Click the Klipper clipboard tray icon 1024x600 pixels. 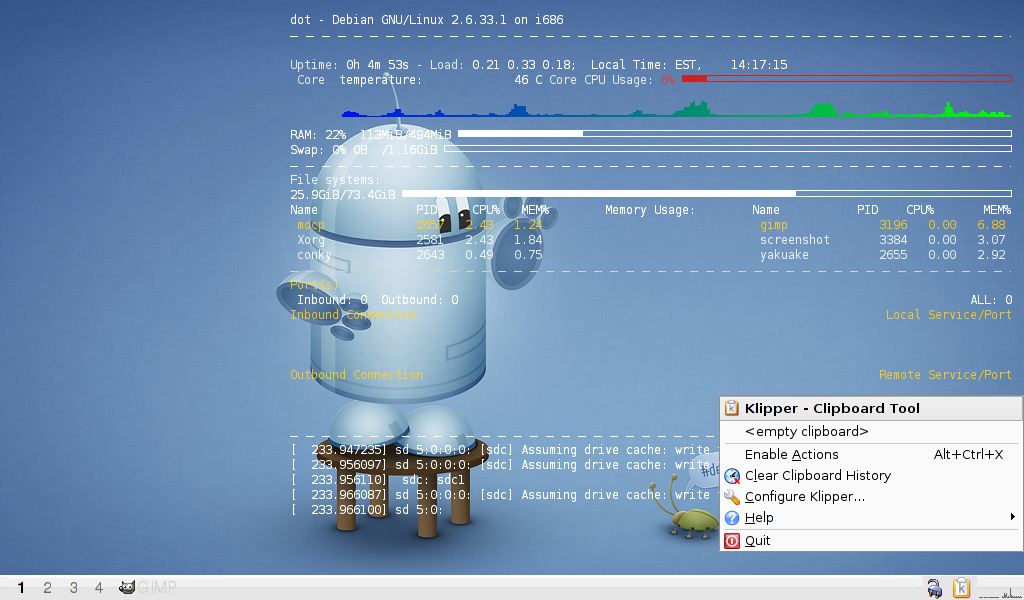coord(961,588)
